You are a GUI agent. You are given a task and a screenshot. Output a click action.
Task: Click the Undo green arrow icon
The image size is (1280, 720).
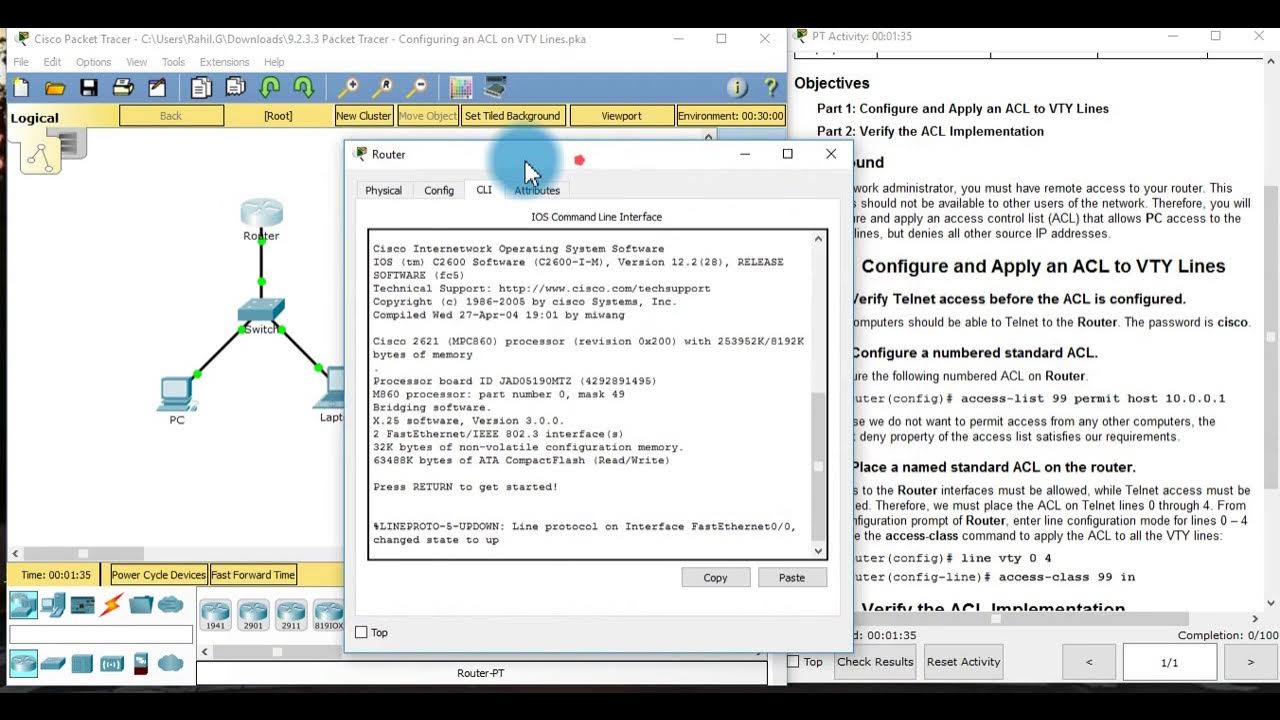[269, 88]
